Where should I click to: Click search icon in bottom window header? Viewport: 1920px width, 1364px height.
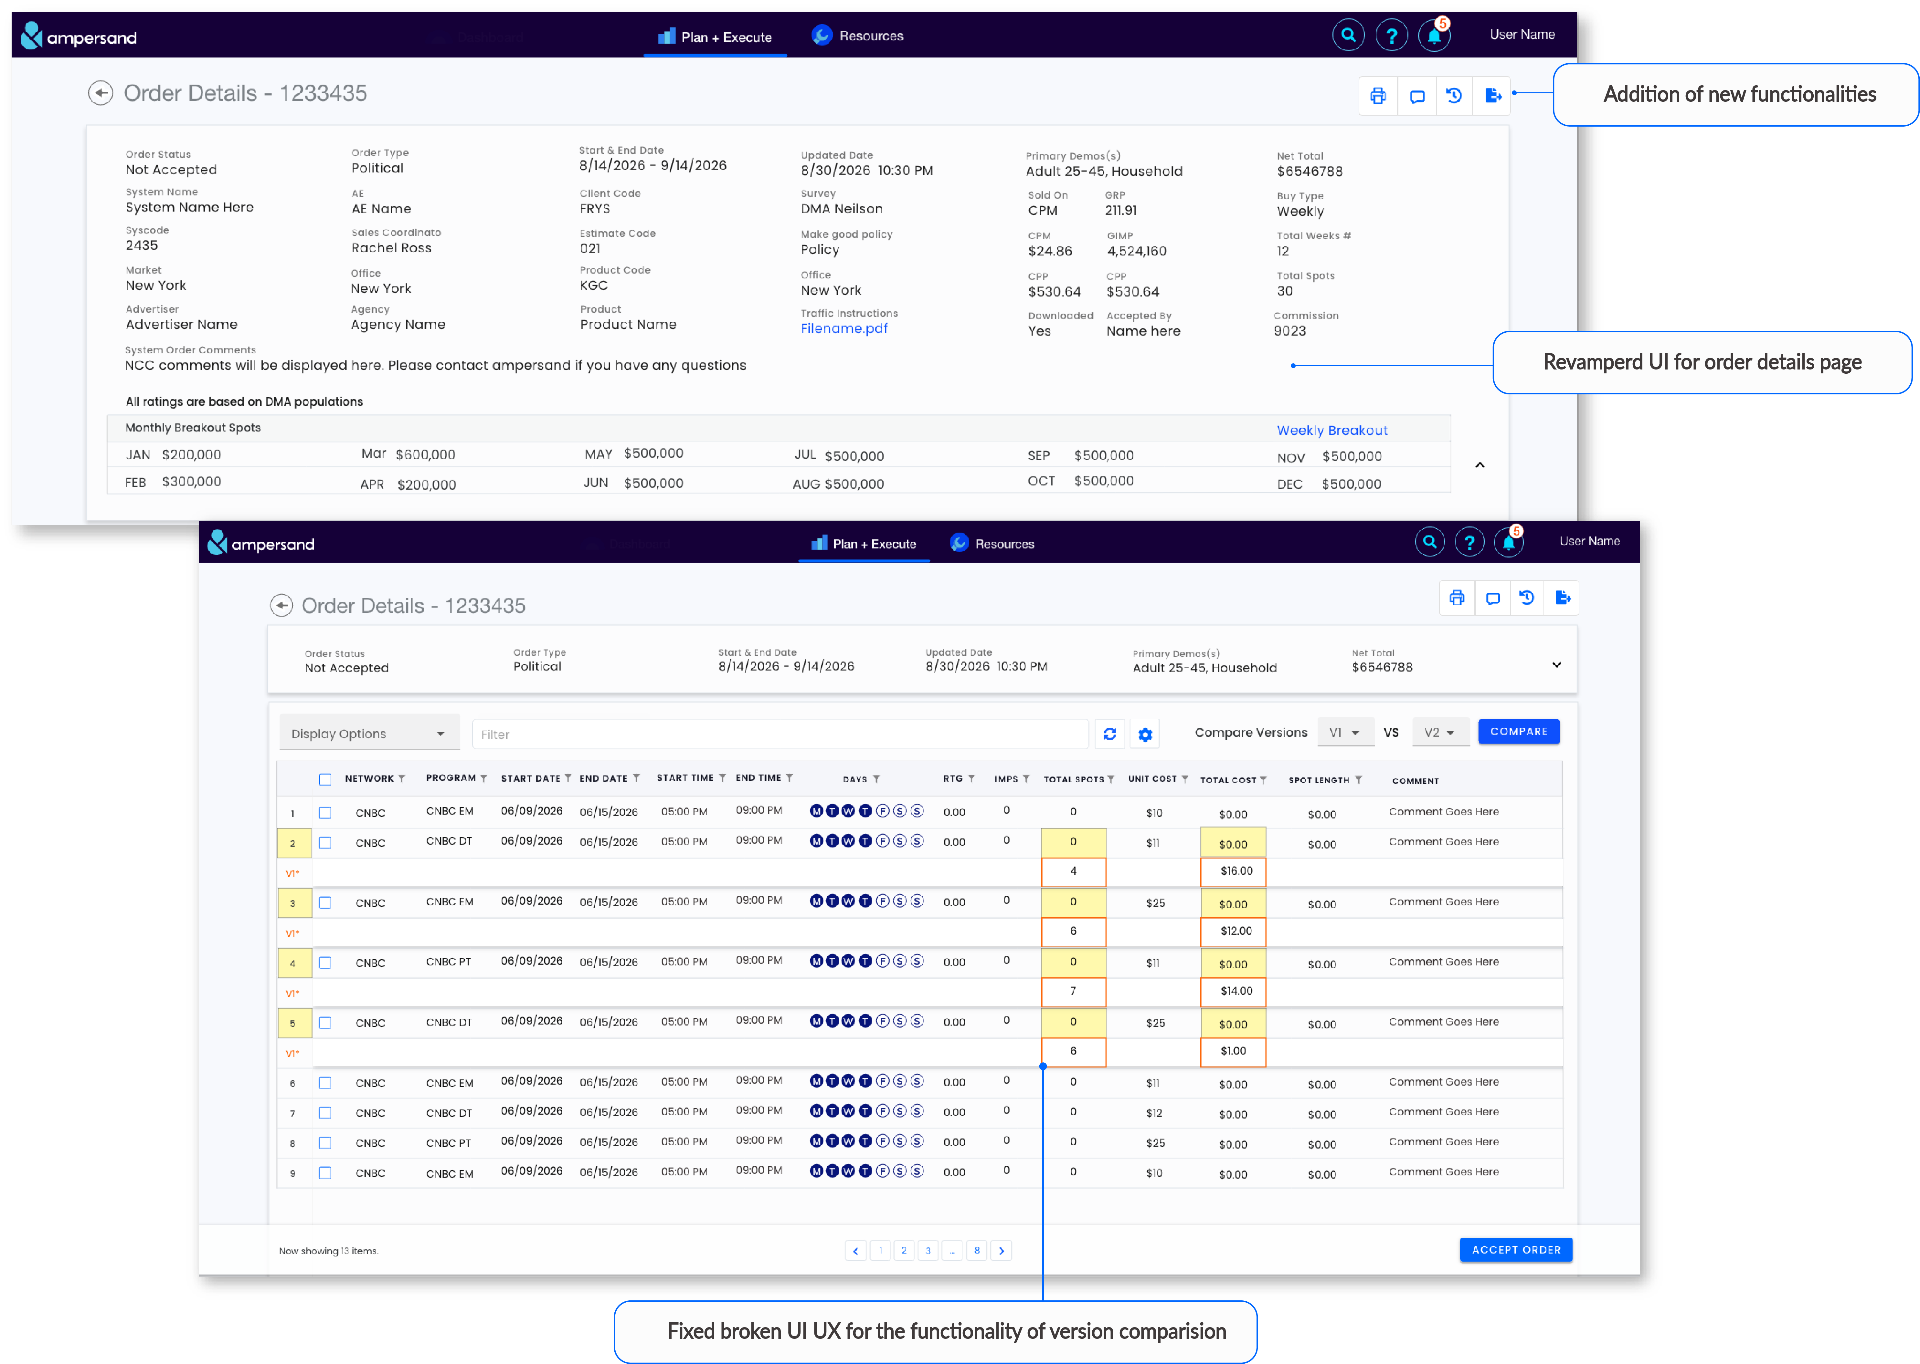point(1430,542)
